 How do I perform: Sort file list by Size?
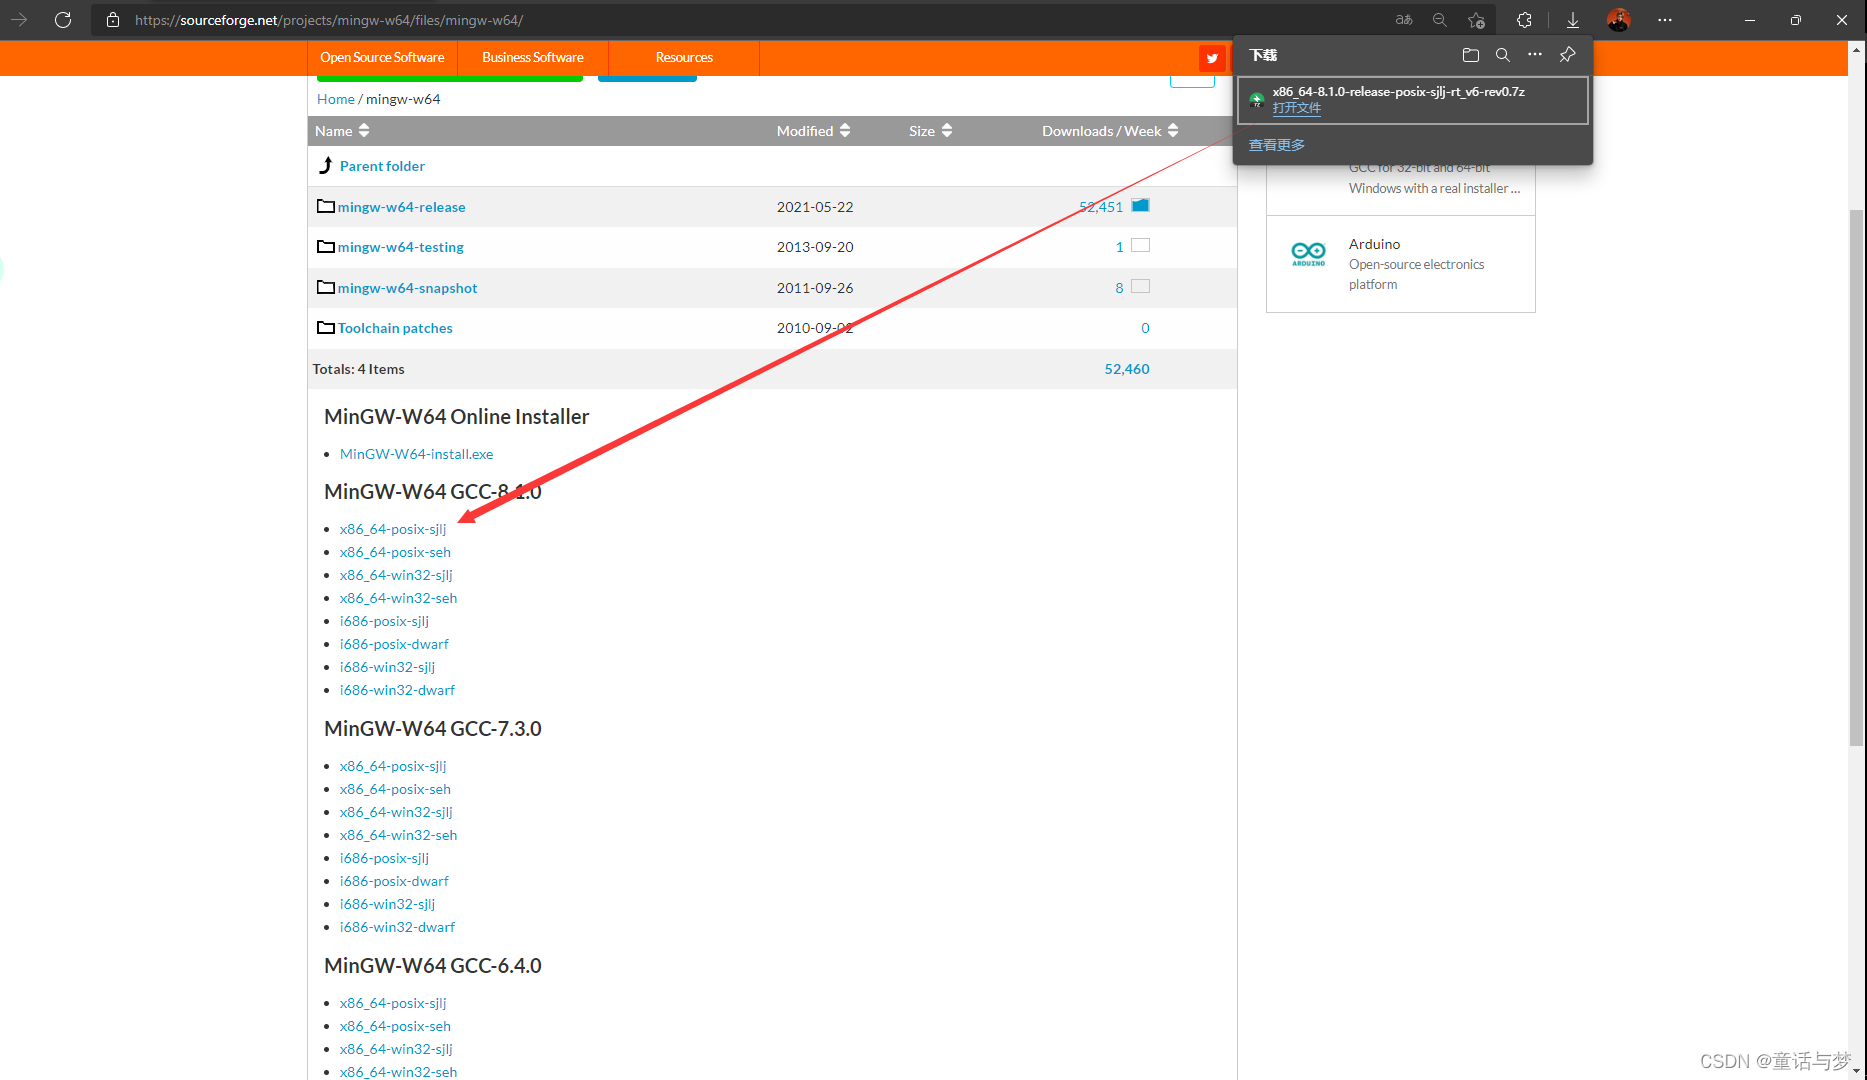coord(930,131)
